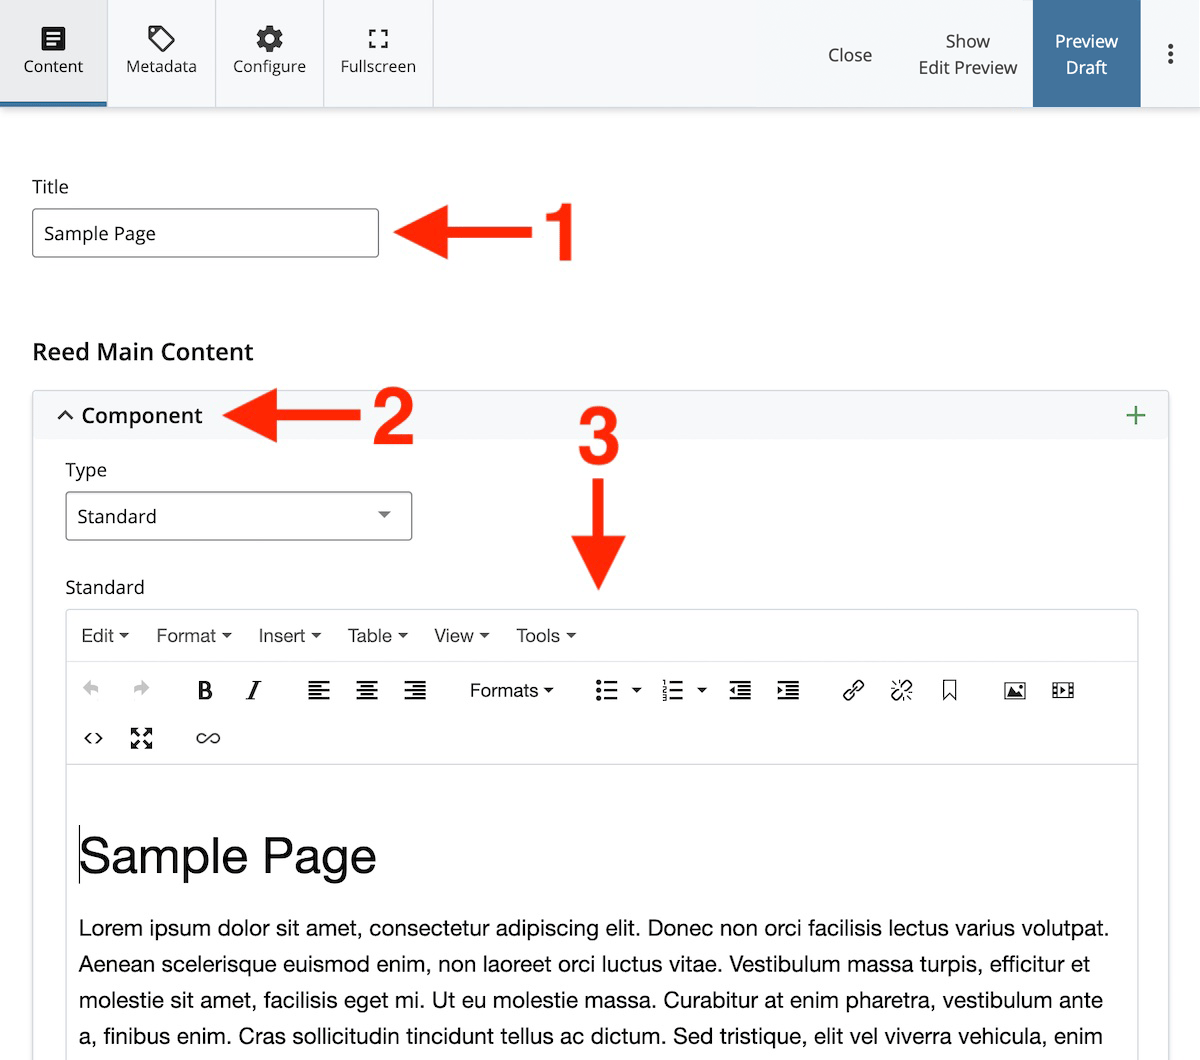
Task: Open the Type dropdown showing Standard
Action: click(238, 516)
